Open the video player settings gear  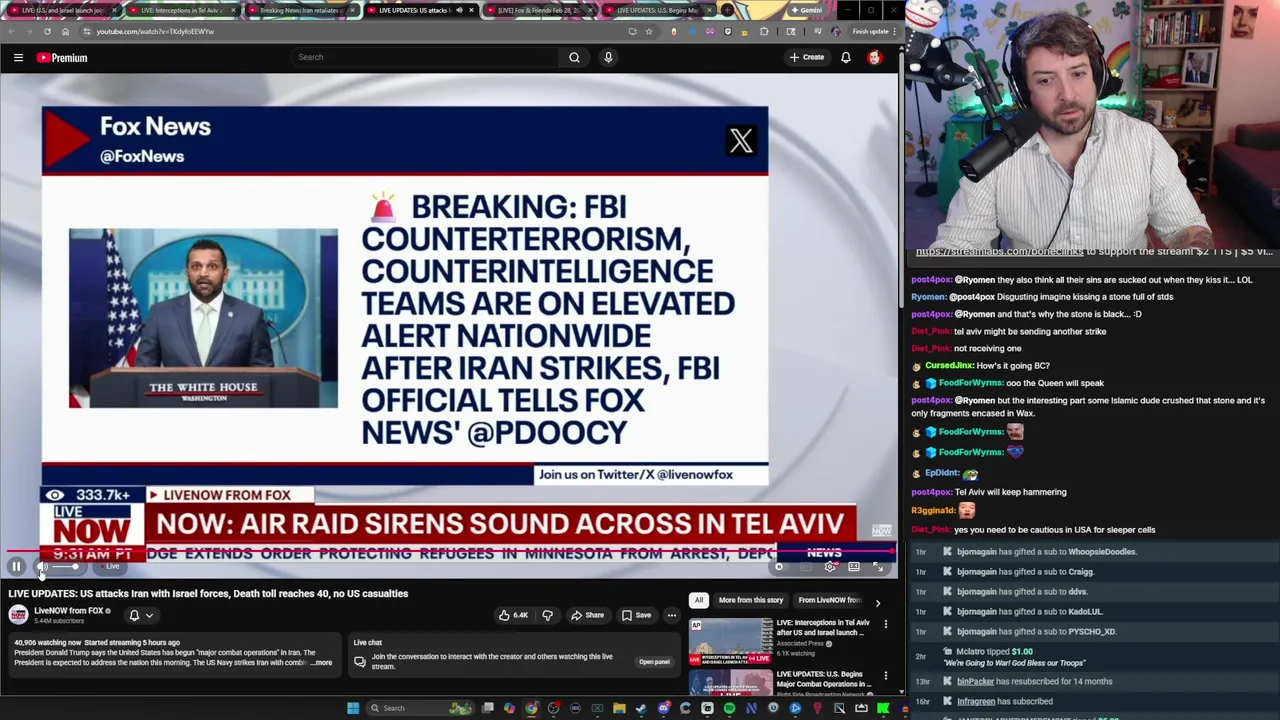click(830, 567)
